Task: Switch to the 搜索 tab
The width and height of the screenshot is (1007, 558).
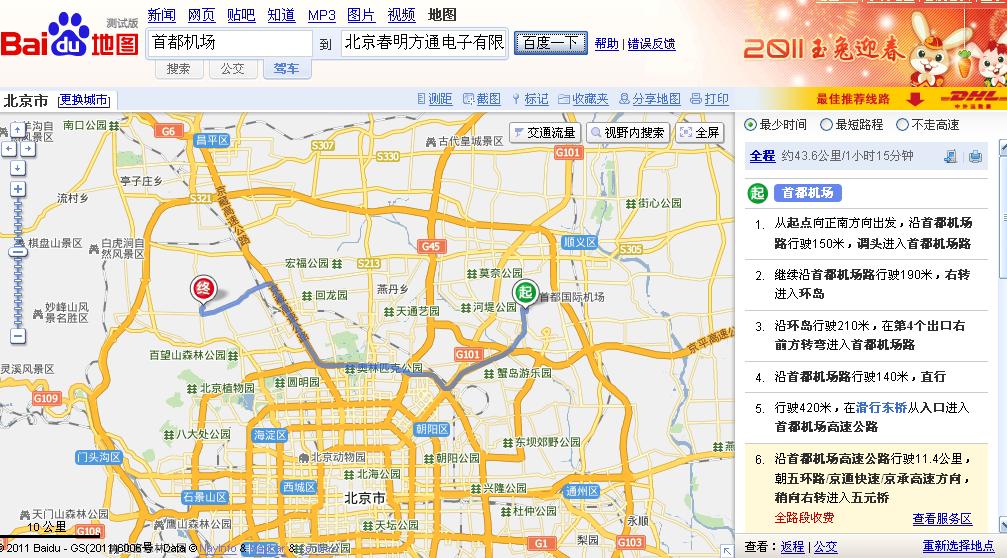Action: point(179,69)
